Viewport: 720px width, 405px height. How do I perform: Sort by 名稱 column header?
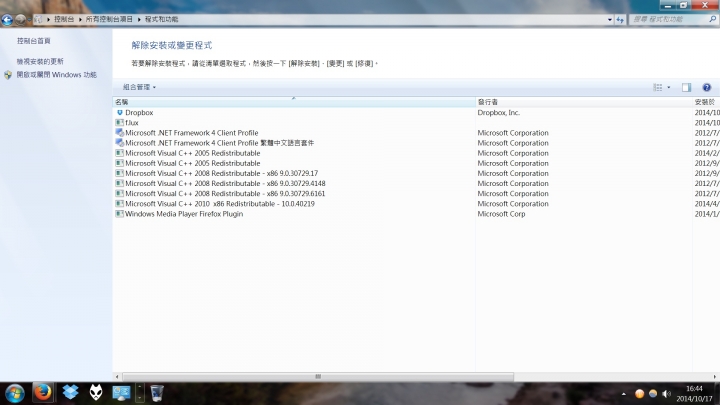click(x=294, y=102)
